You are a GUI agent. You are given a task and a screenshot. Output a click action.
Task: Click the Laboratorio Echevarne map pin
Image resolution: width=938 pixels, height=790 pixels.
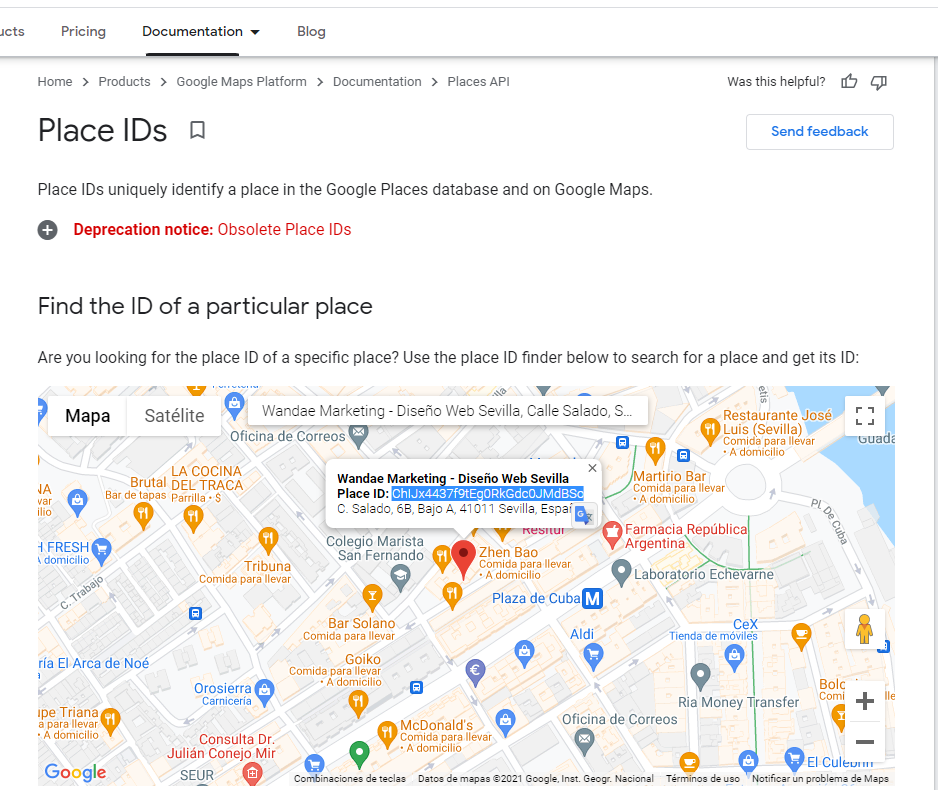coord(622,572)
